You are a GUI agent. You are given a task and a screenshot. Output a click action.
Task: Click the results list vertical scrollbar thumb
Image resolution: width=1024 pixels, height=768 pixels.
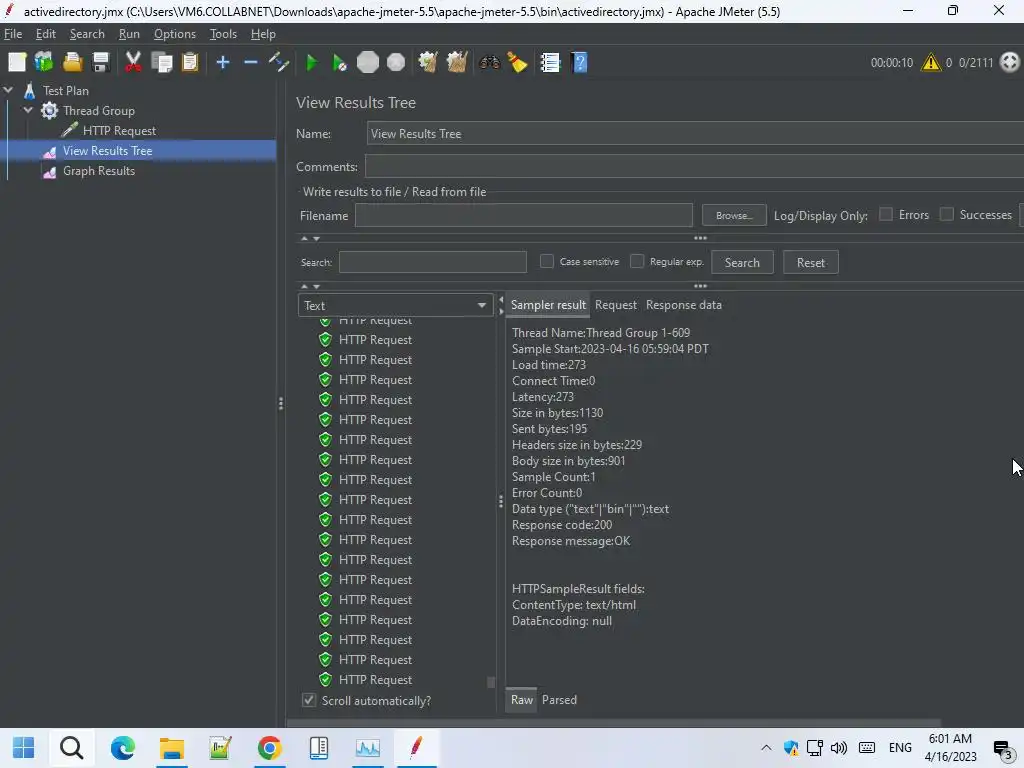491,682
